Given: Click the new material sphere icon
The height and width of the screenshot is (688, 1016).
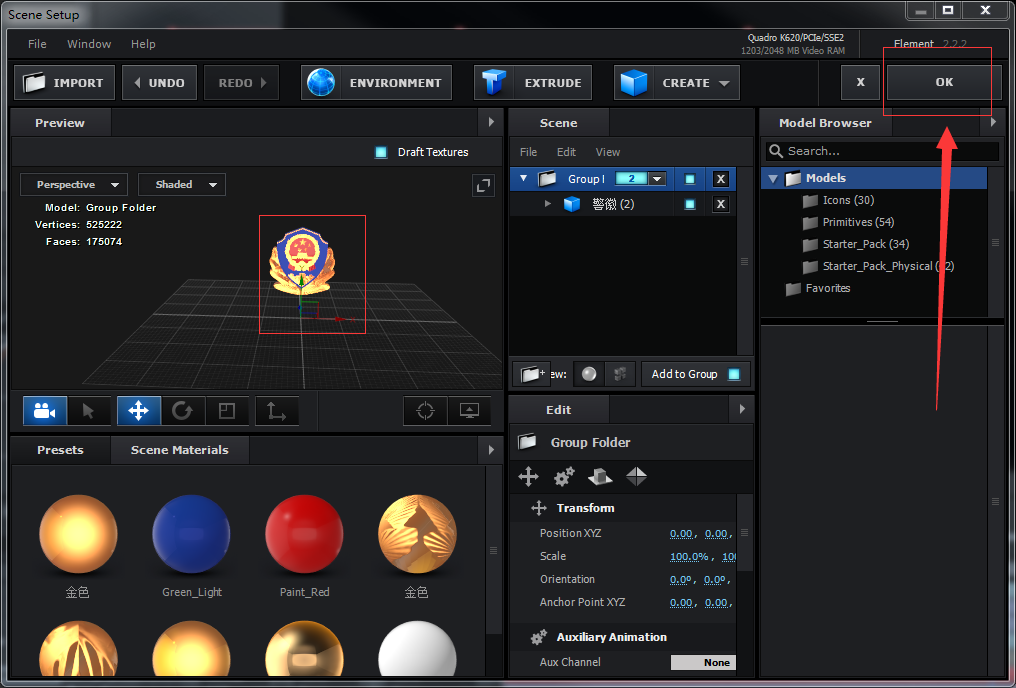Looking at the screenshot, I should [x=589, y=374].
